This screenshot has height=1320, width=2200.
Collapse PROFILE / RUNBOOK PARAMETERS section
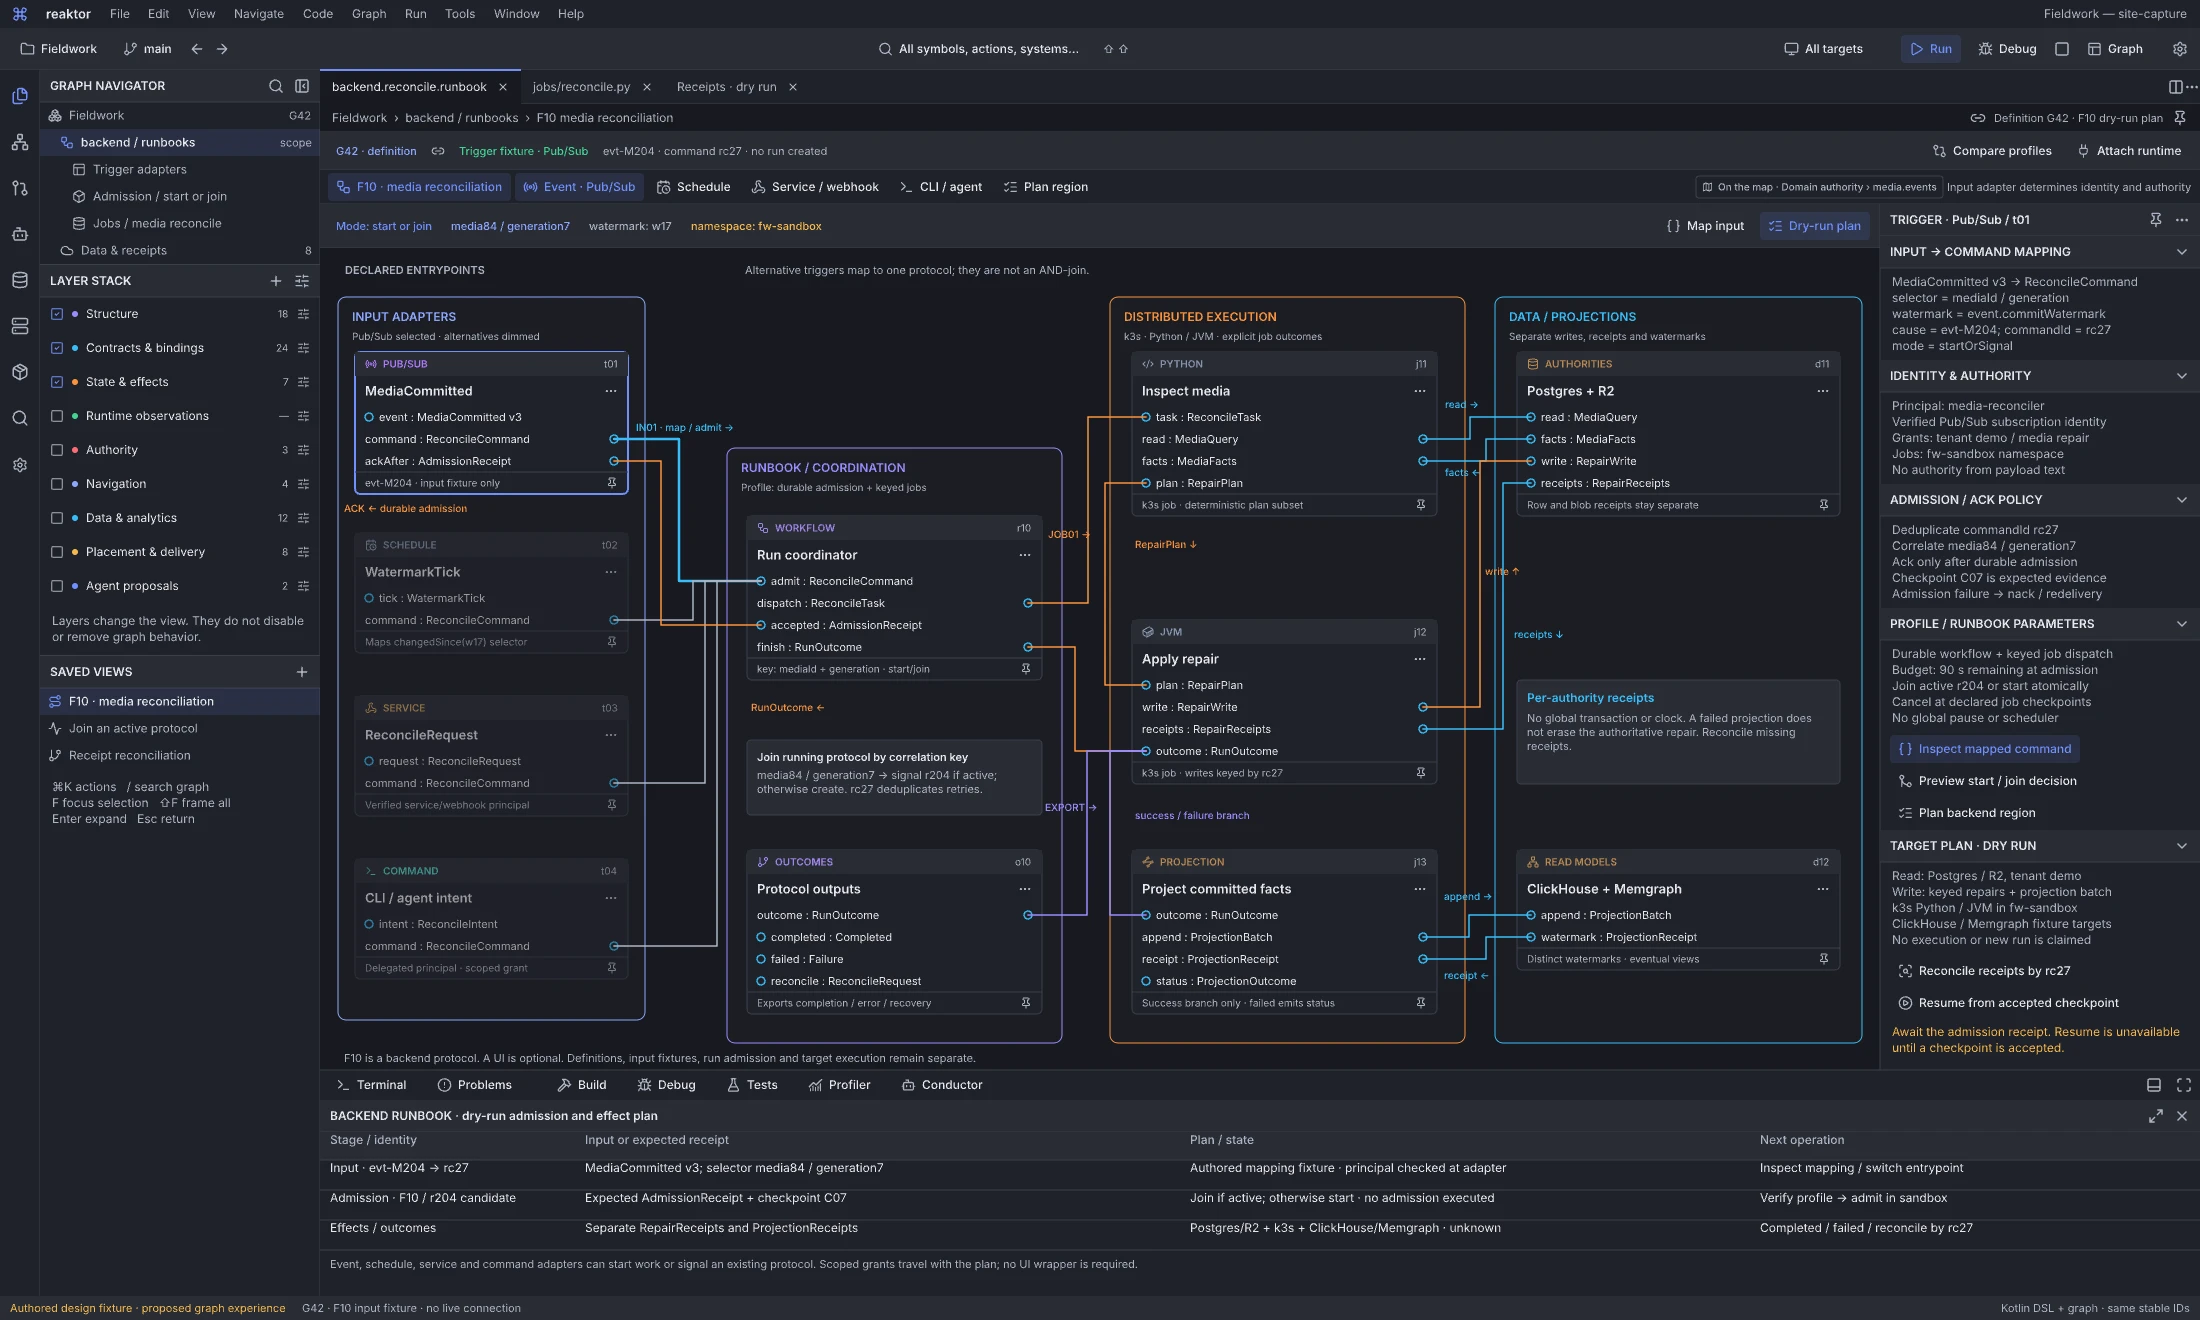point(2182,624)
